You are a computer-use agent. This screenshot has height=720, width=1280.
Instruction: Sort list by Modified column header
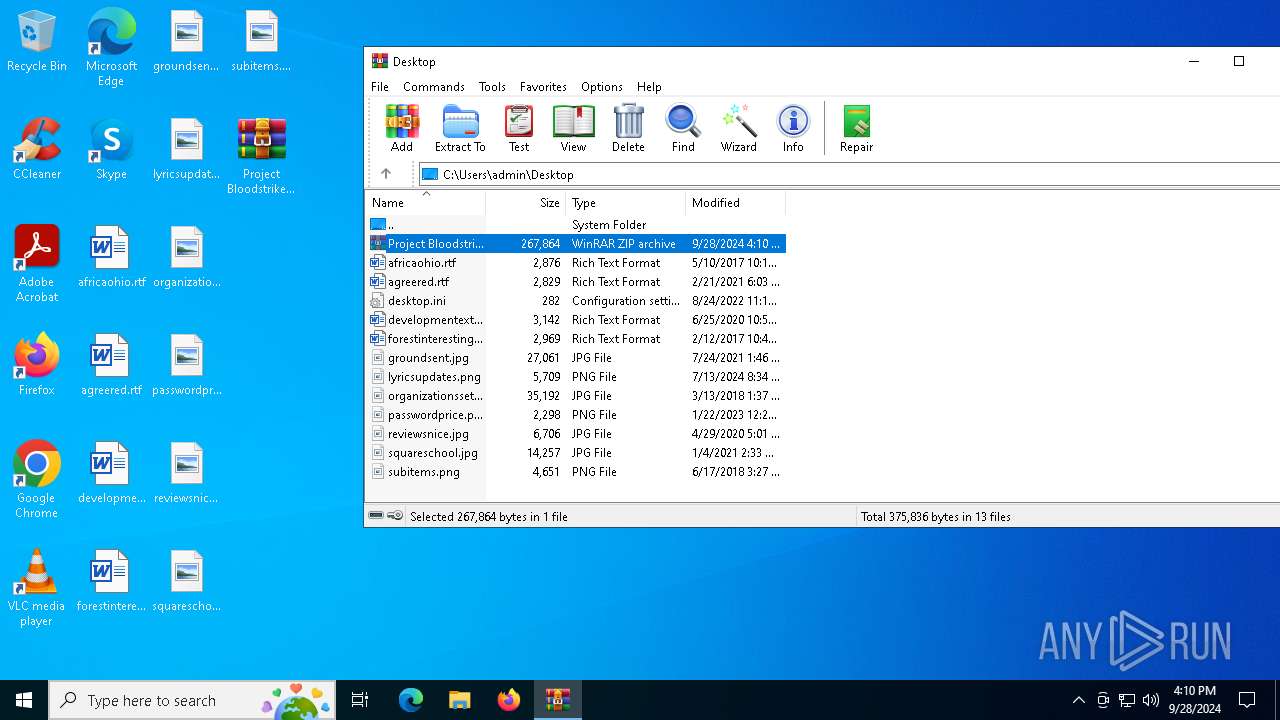[x=736, y=203]
